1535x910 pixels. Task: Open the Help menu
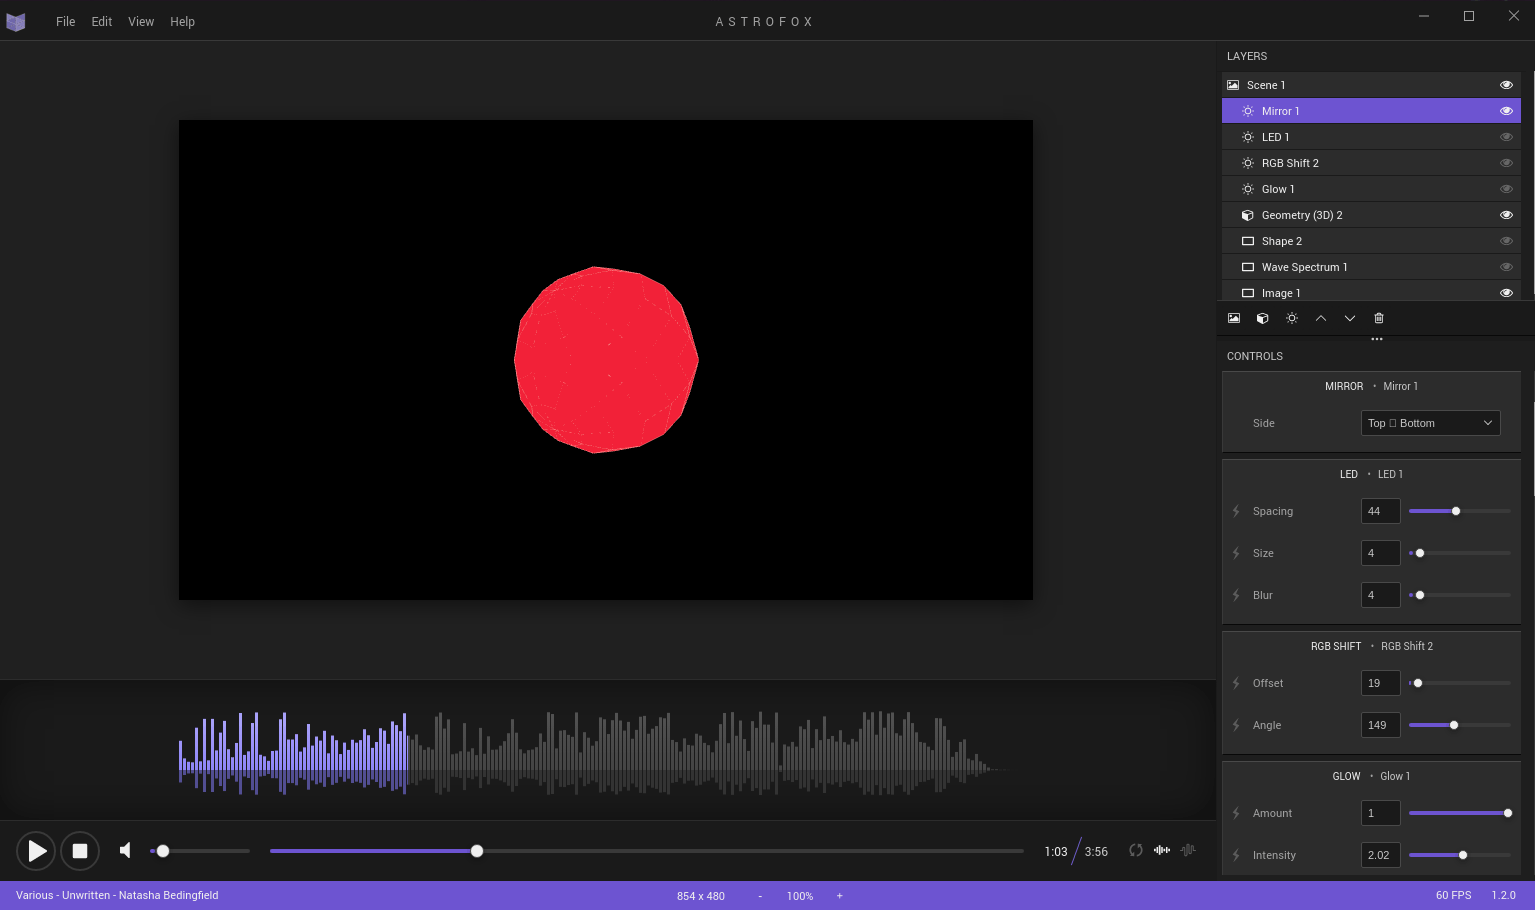click(182, 21)
